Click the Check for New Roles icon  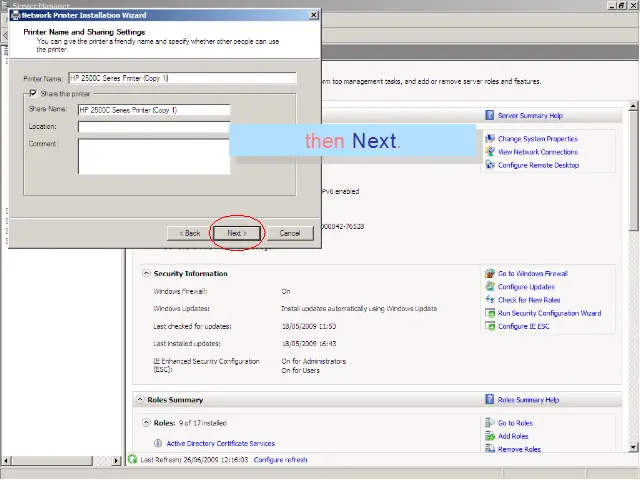pos(490,300)
